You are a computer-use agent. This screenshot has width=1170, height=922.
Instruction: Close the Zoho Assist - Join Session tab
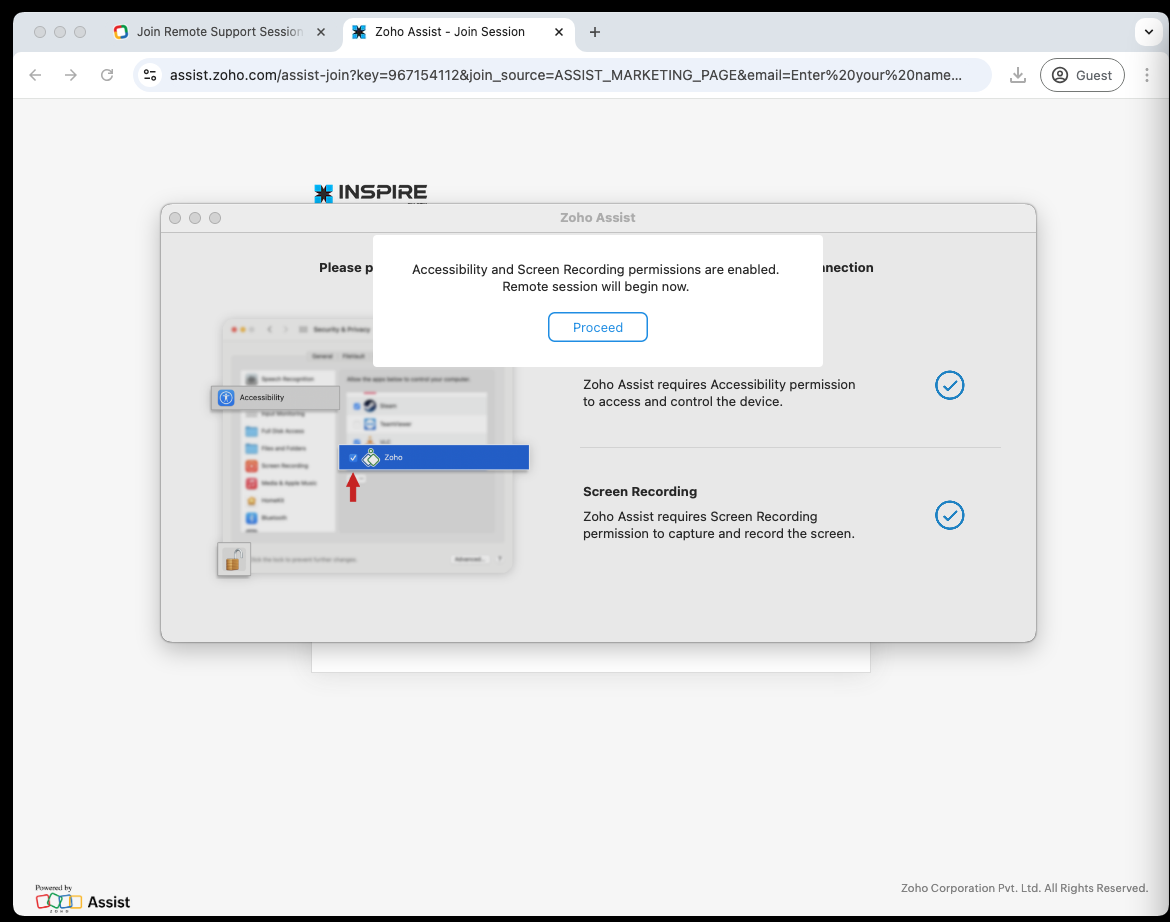559,32
